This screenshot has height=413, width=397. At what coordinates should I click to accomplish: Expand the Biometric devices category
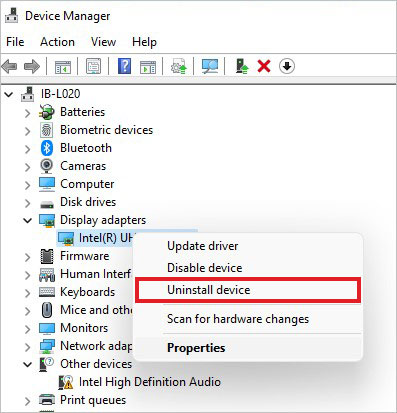(28, 131)
